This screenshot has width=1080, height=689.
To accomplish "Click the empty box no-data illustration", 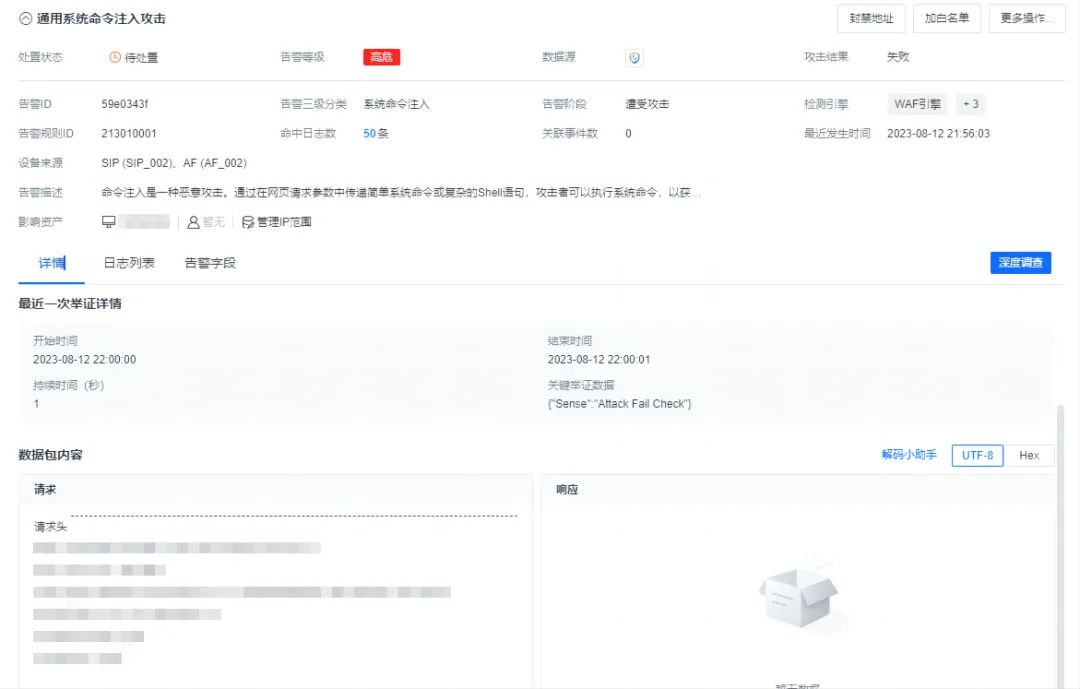I will pyautogui.click(x=799, y=594).
